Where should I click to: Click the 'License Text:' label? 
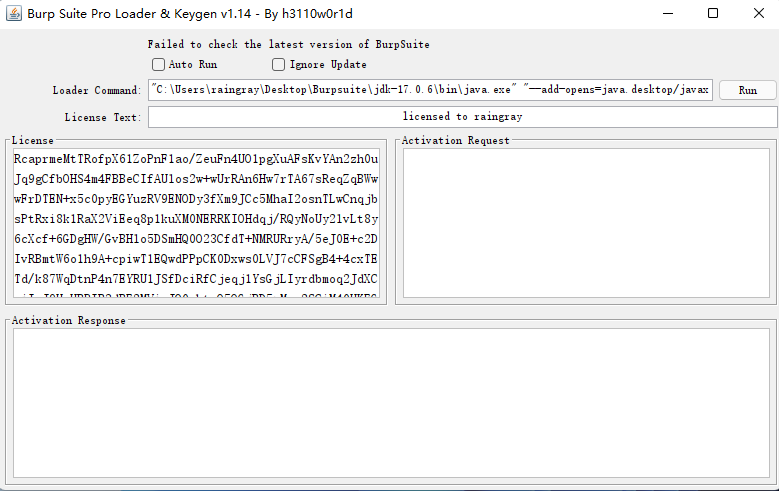[103, 117]
